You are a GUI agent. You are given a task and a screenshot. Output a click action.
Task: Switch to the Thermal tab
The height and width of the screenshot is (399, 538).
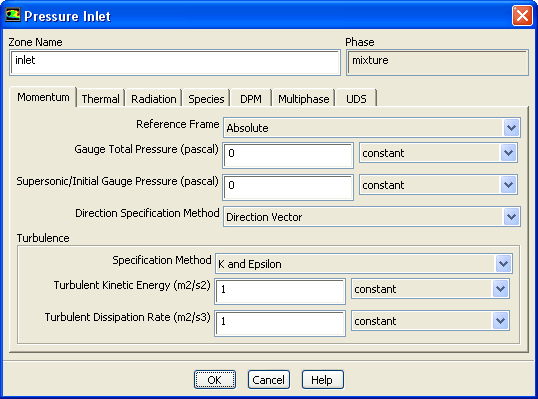[x=101, y=99]
